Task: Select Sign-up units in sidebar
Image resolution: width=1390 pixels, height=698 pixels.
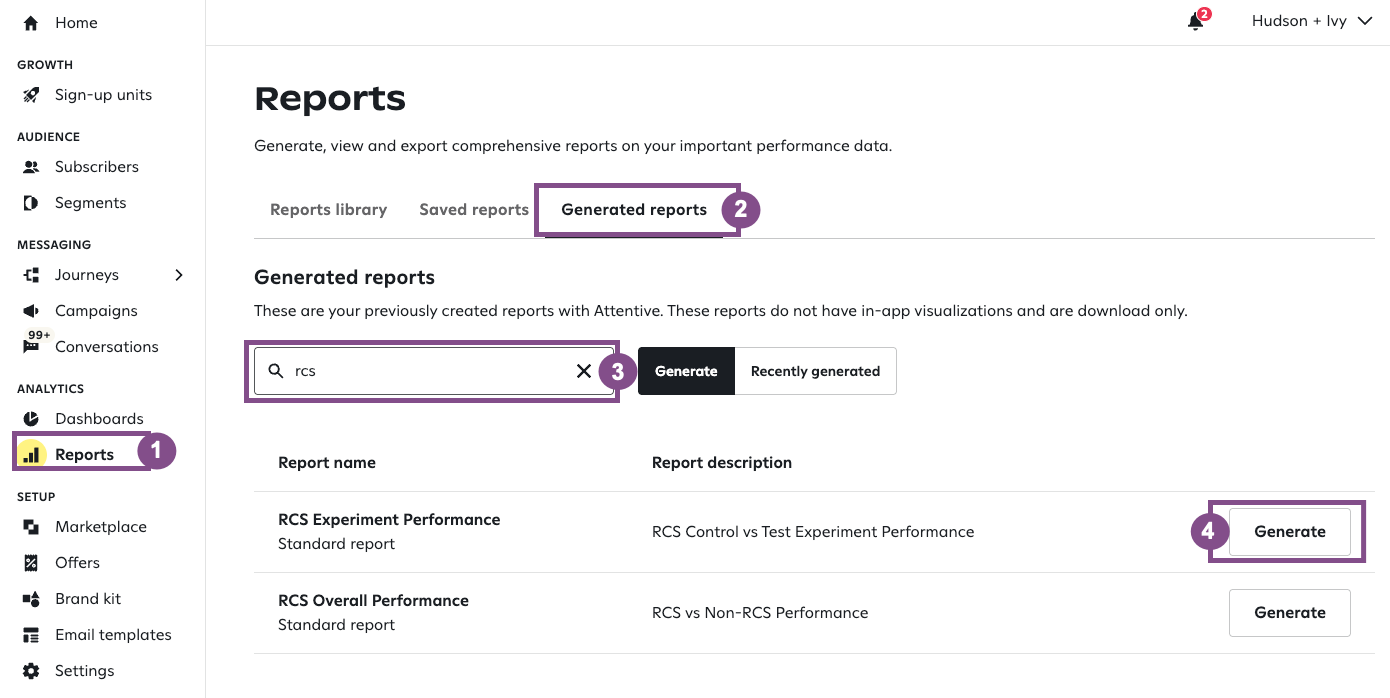Action: pos(103,95)
